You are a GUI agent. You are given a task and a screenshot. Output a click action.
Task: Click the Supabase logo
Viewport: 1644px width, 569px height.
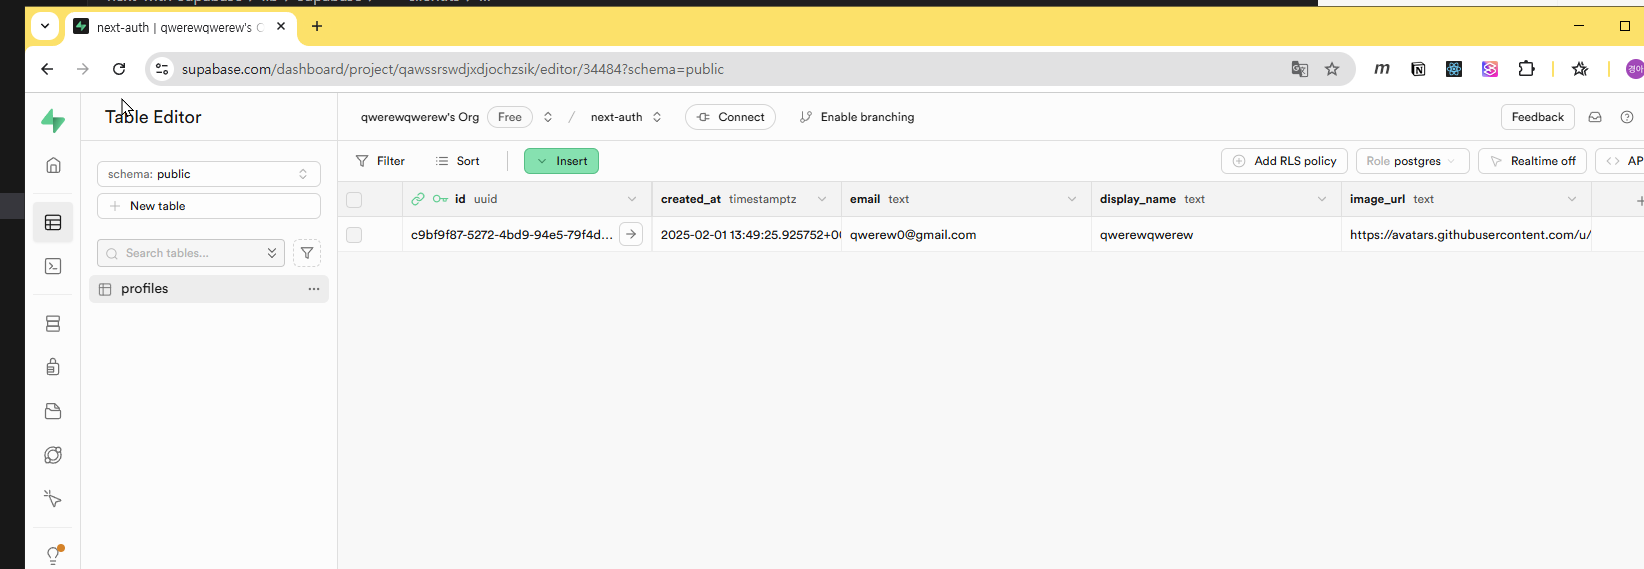53,121
